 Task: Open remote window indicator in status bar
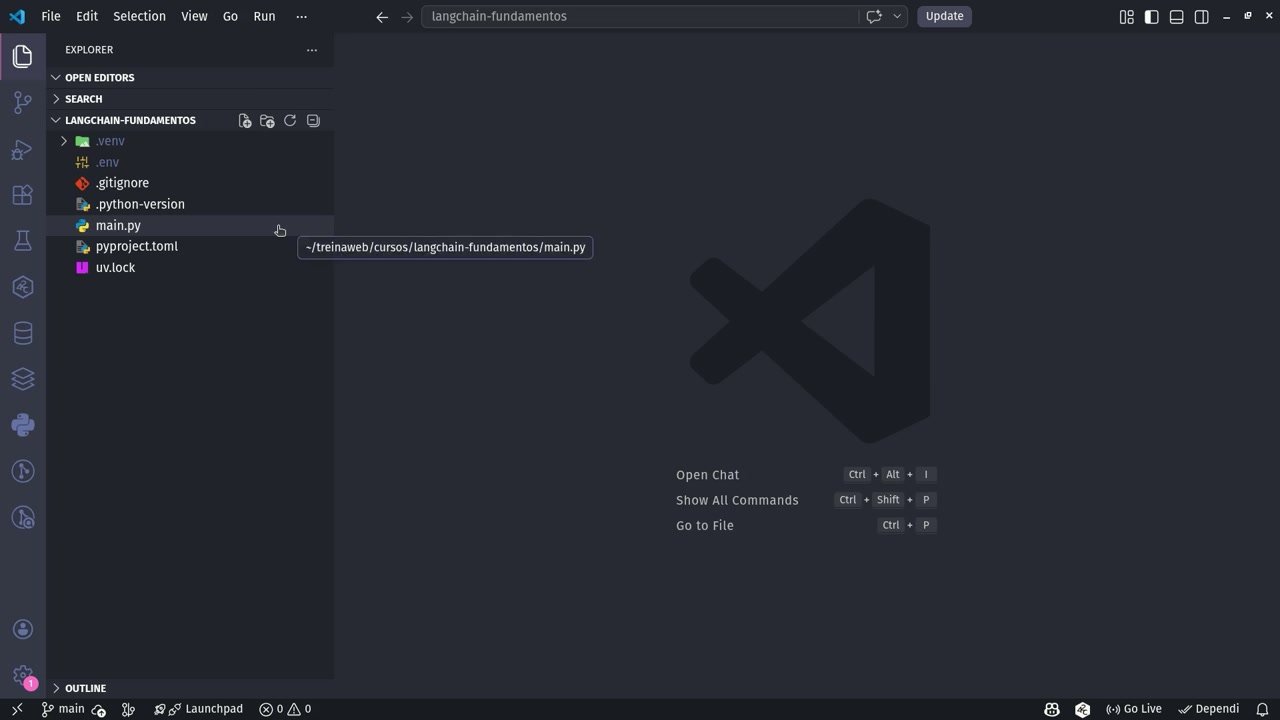(x=17, y=709)
